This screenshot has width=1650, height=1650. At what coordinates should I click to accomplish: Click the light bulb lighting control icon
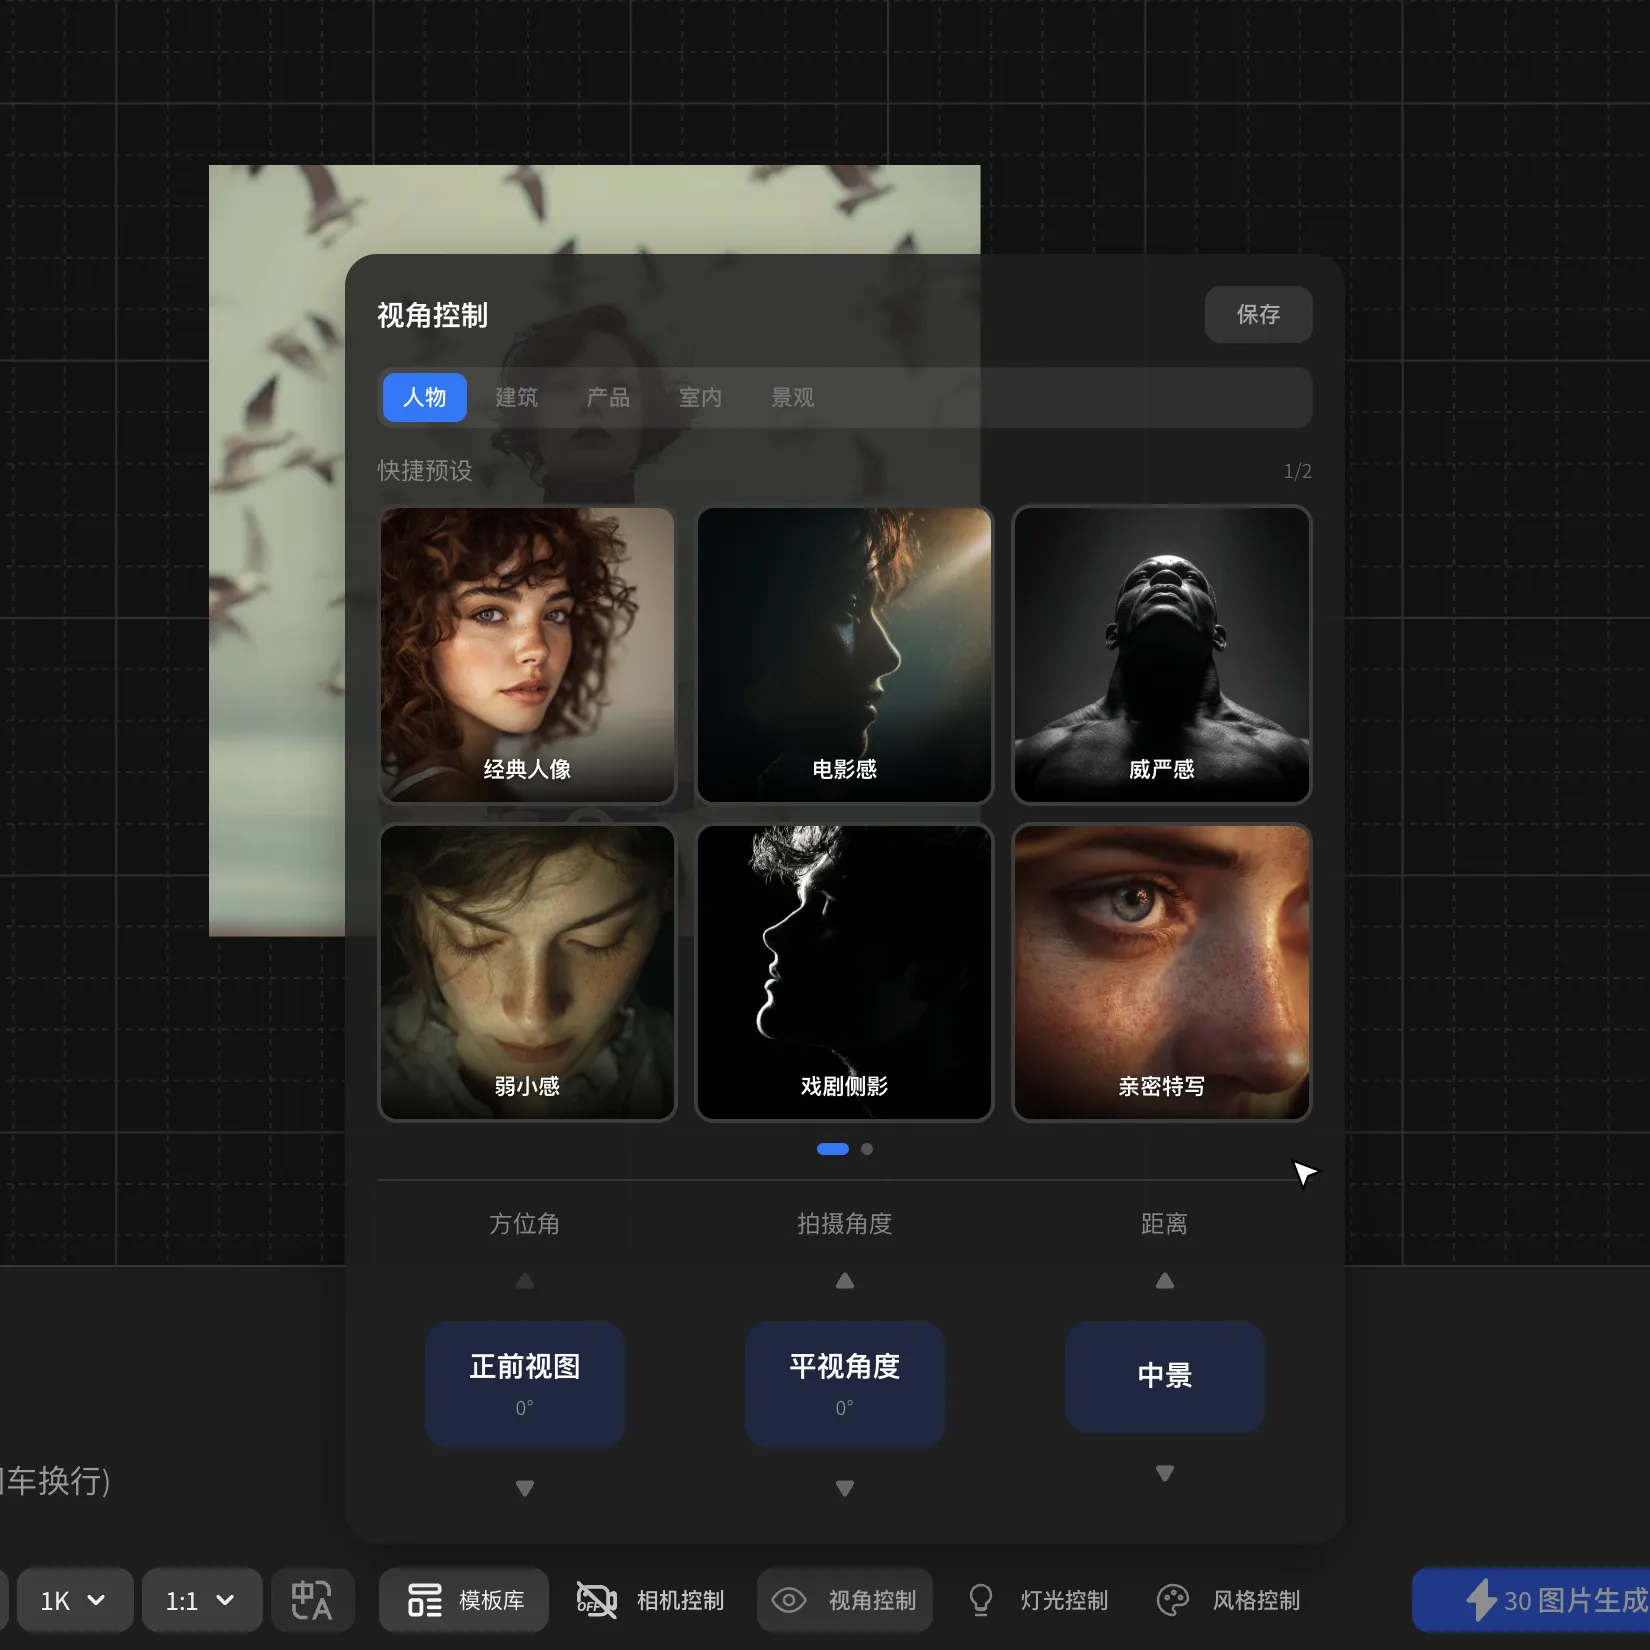tap(981, 1600)
